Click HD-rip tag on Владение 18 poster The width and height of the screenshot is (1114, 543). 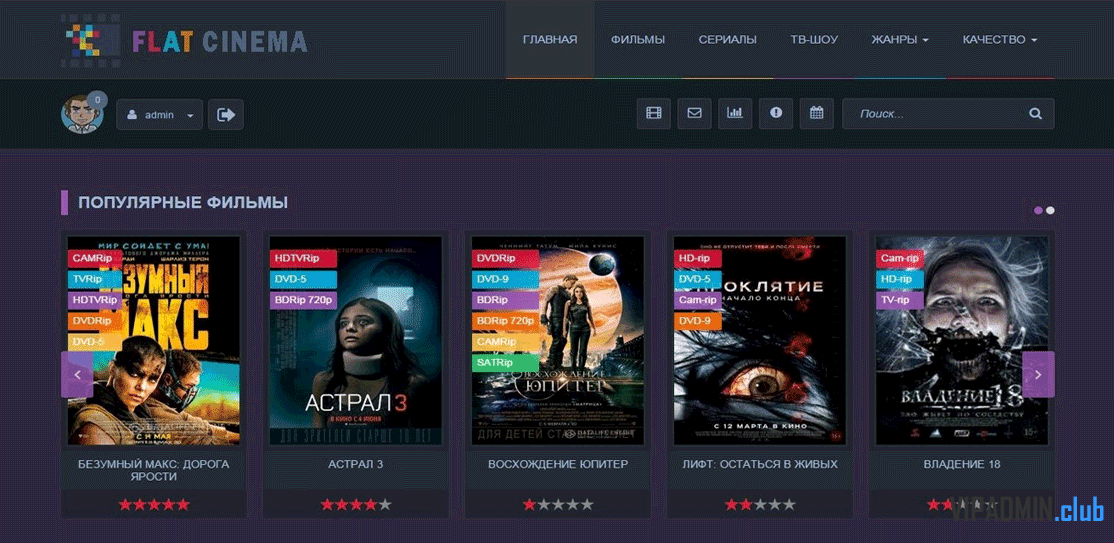(x=897, y=279)
